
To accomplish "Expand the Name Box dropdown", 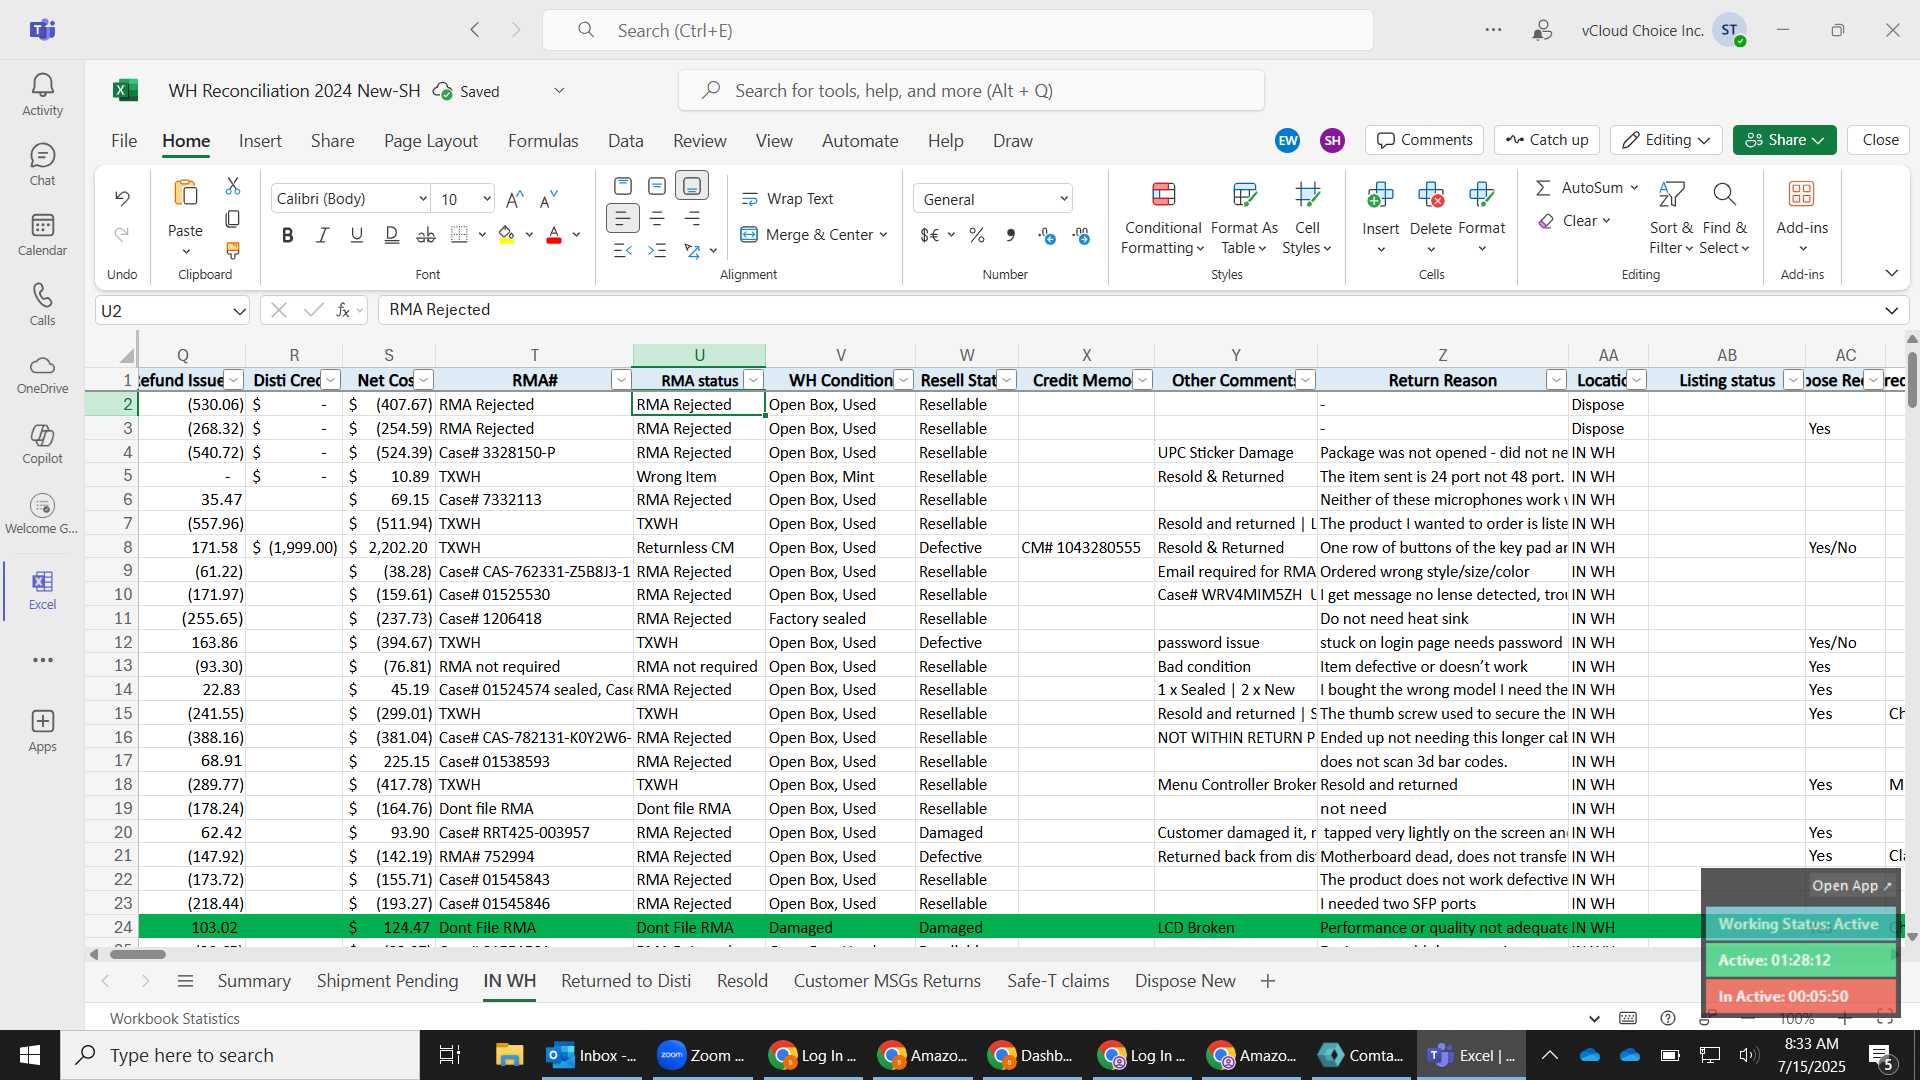I will point(239,311).
